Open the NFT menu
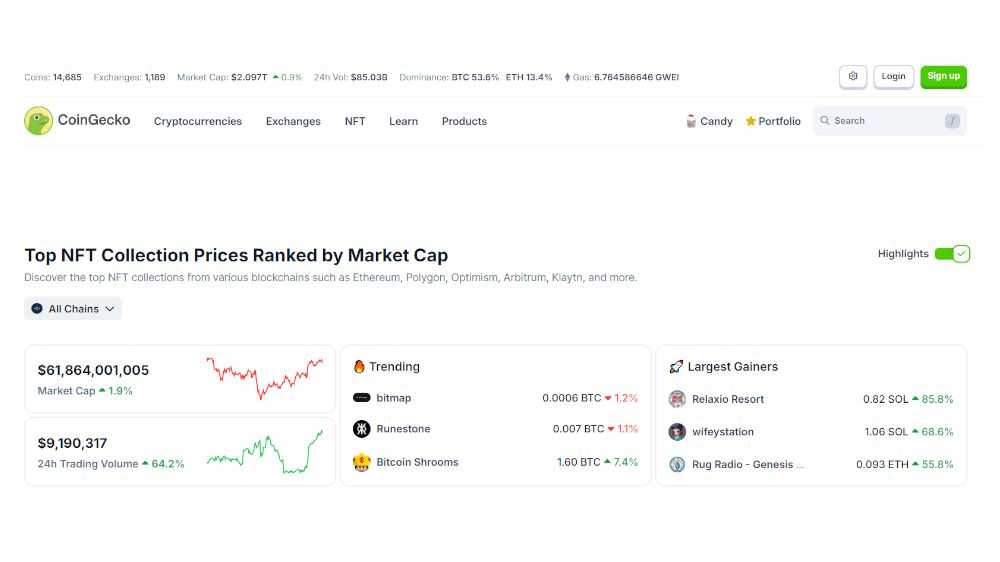This screenshot has height=562, width=1000. 355,121
